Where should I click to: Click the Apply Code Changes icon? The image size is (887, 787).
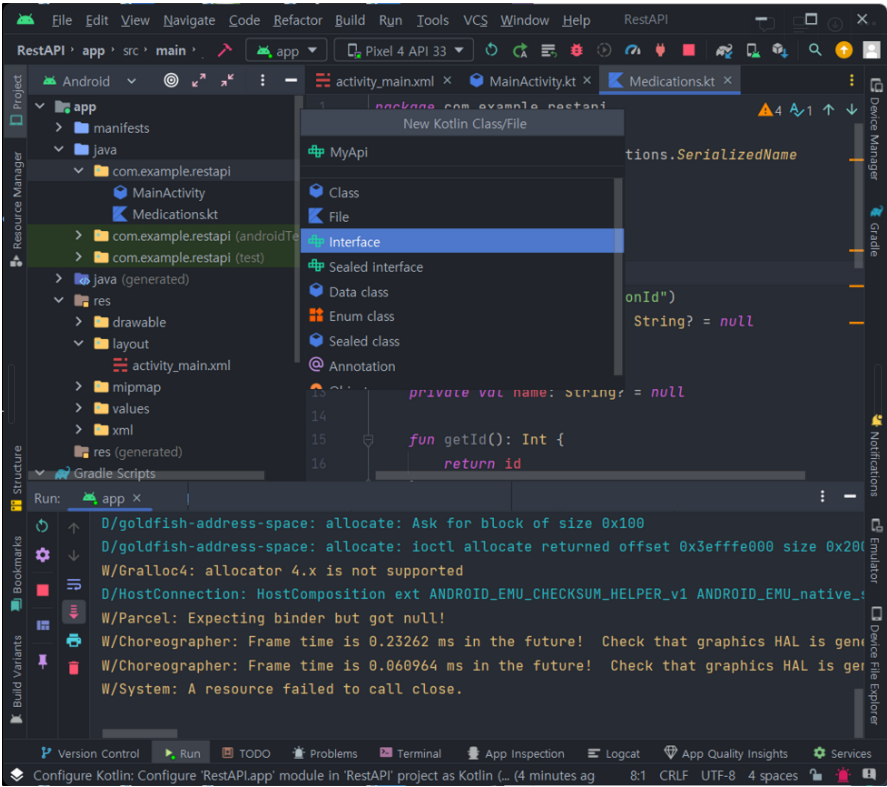click(x=548, y=50)
